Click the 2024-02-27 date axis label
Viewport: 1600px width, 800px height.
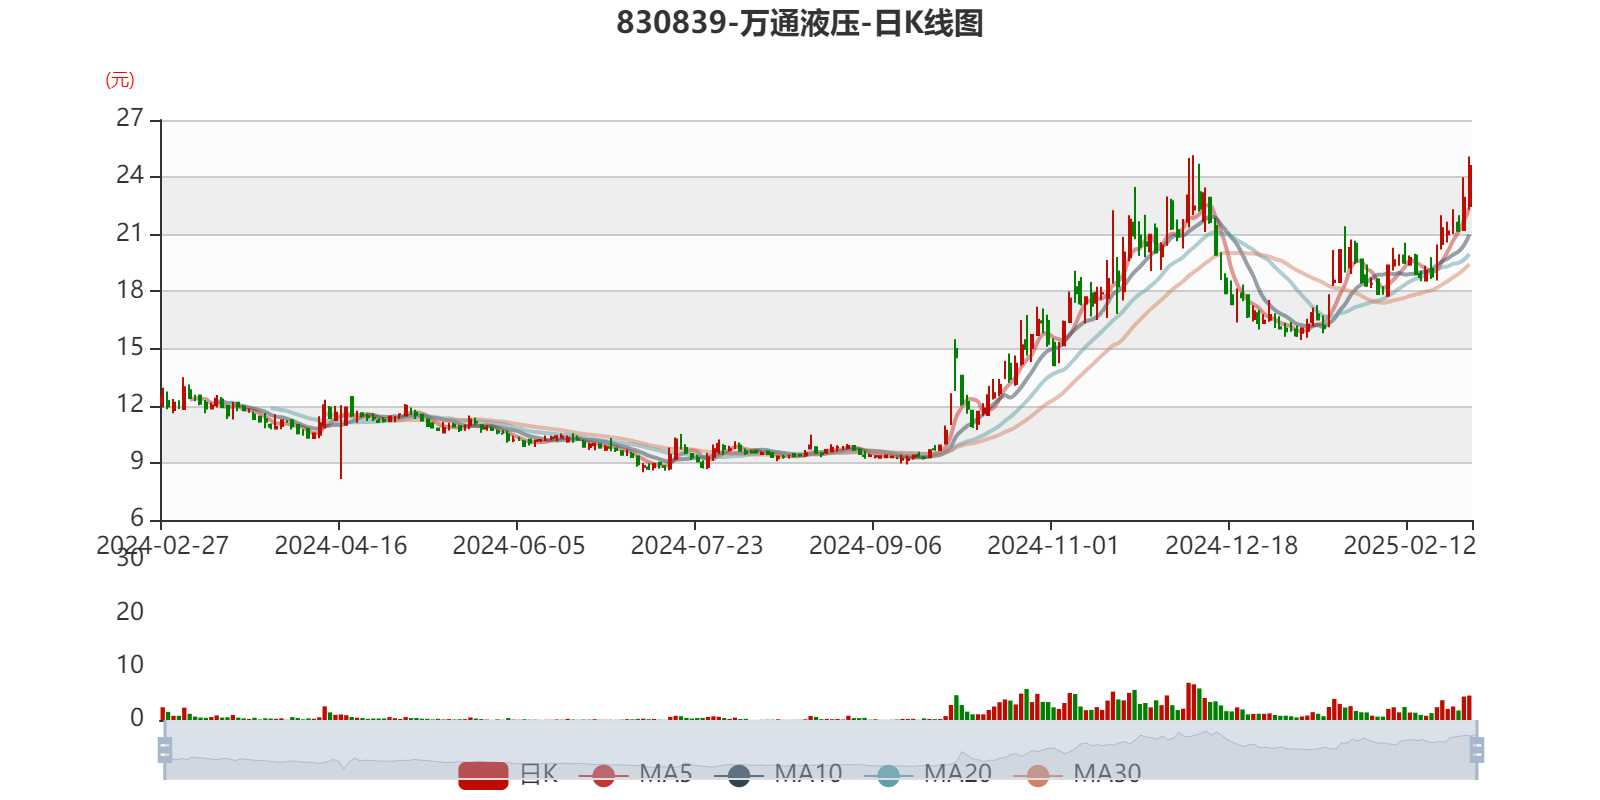tap(162, 546)
